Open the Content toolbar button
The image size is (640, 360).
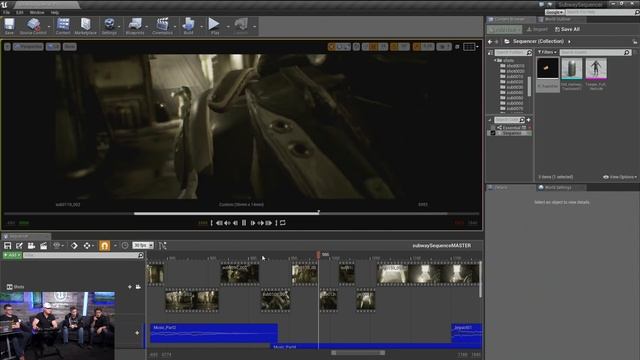point(63,26)
